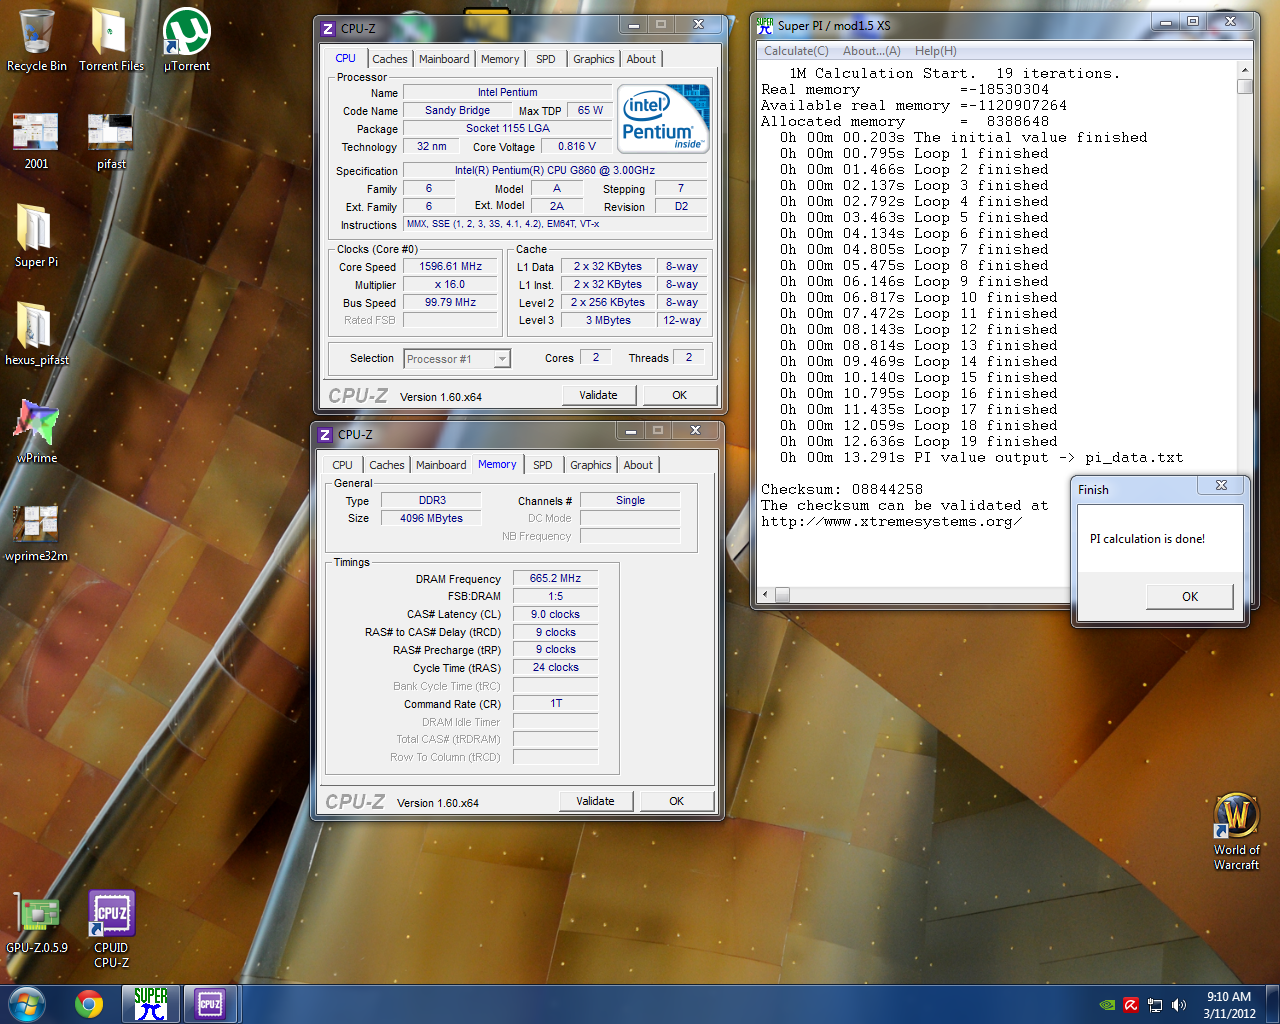Viewport: 1280px width, 1024px height.
Task: Click the Bus Speed 99.79 MHz value
Action: point(450,302)
